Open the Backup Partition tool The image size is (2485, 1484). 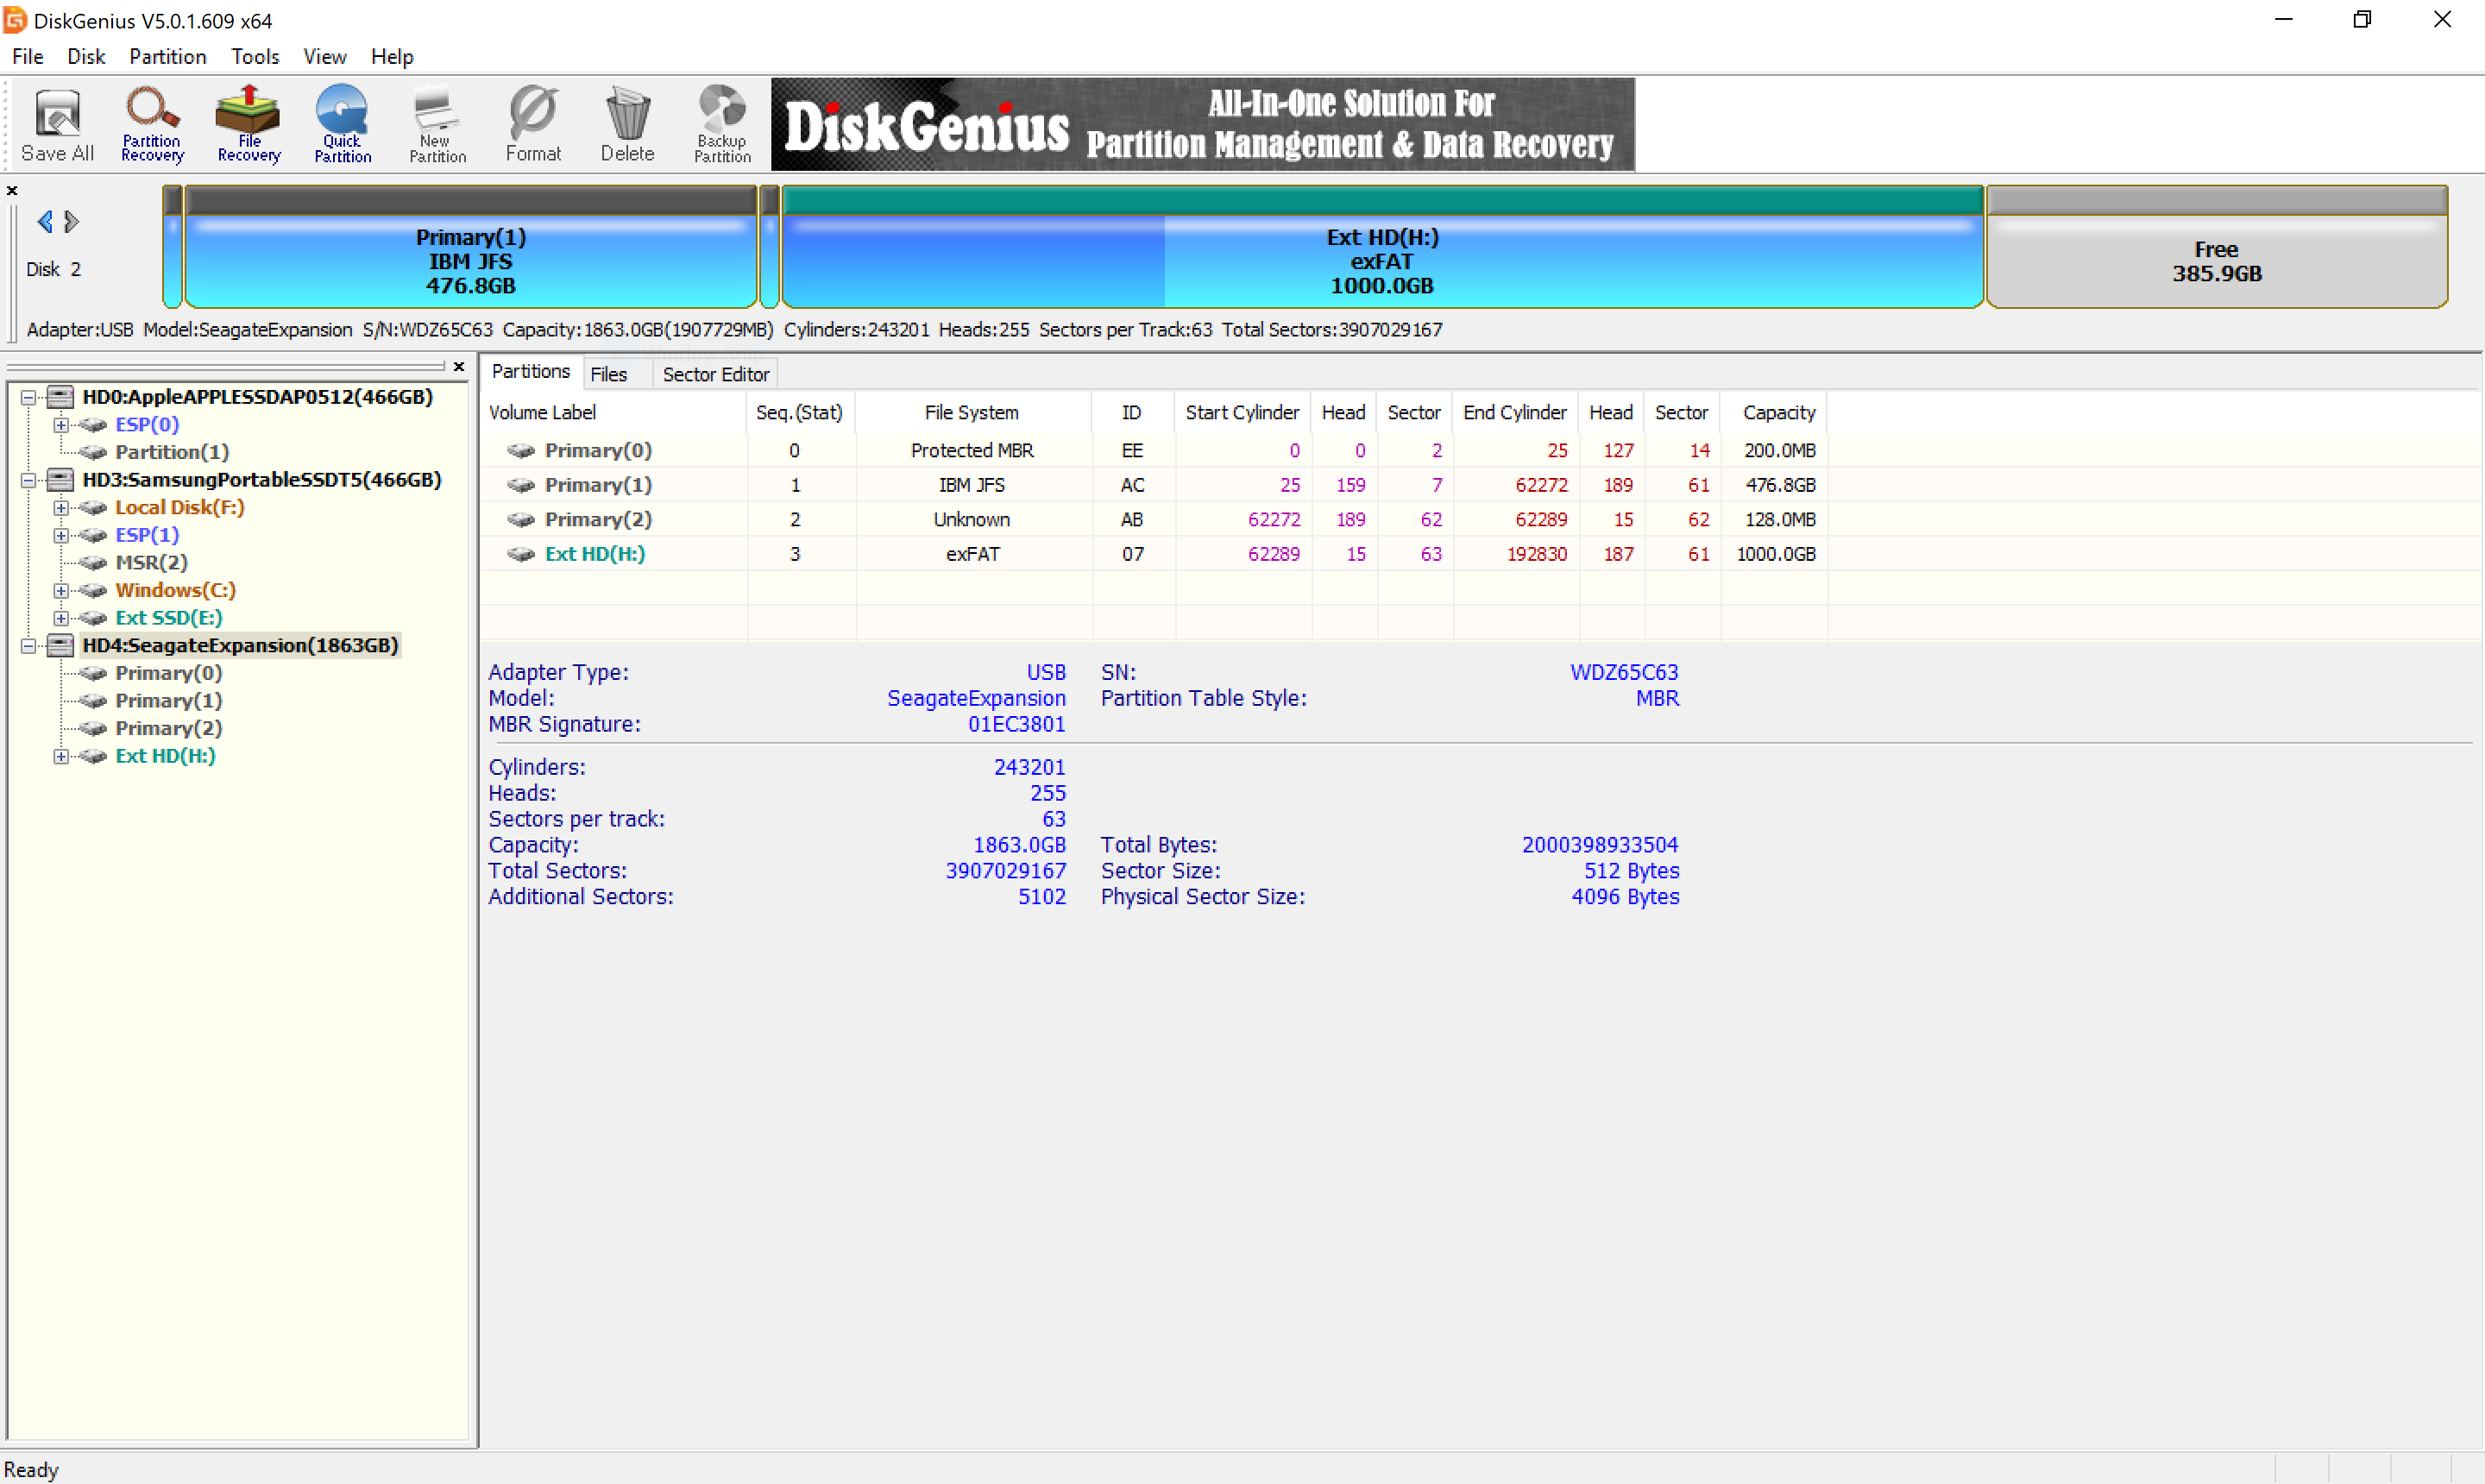(722, 125)
